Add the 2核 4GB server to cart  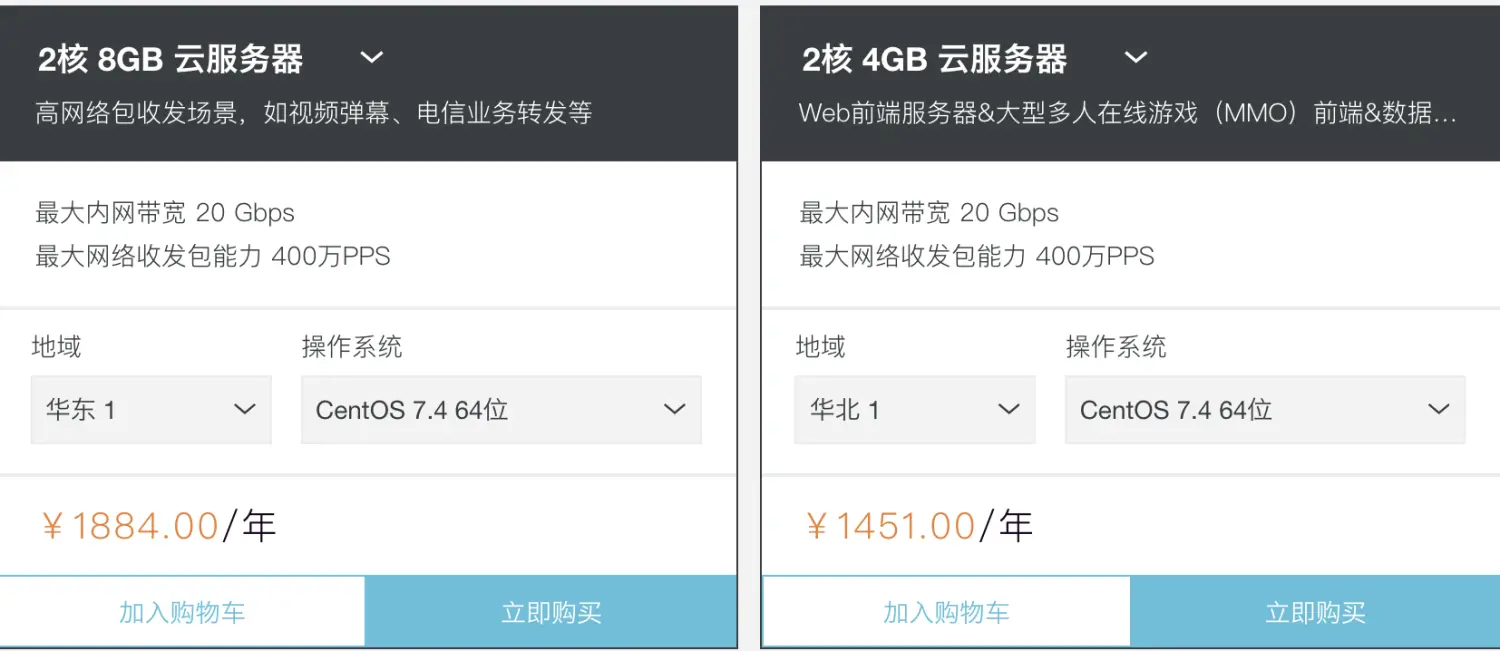coord(946,612)
